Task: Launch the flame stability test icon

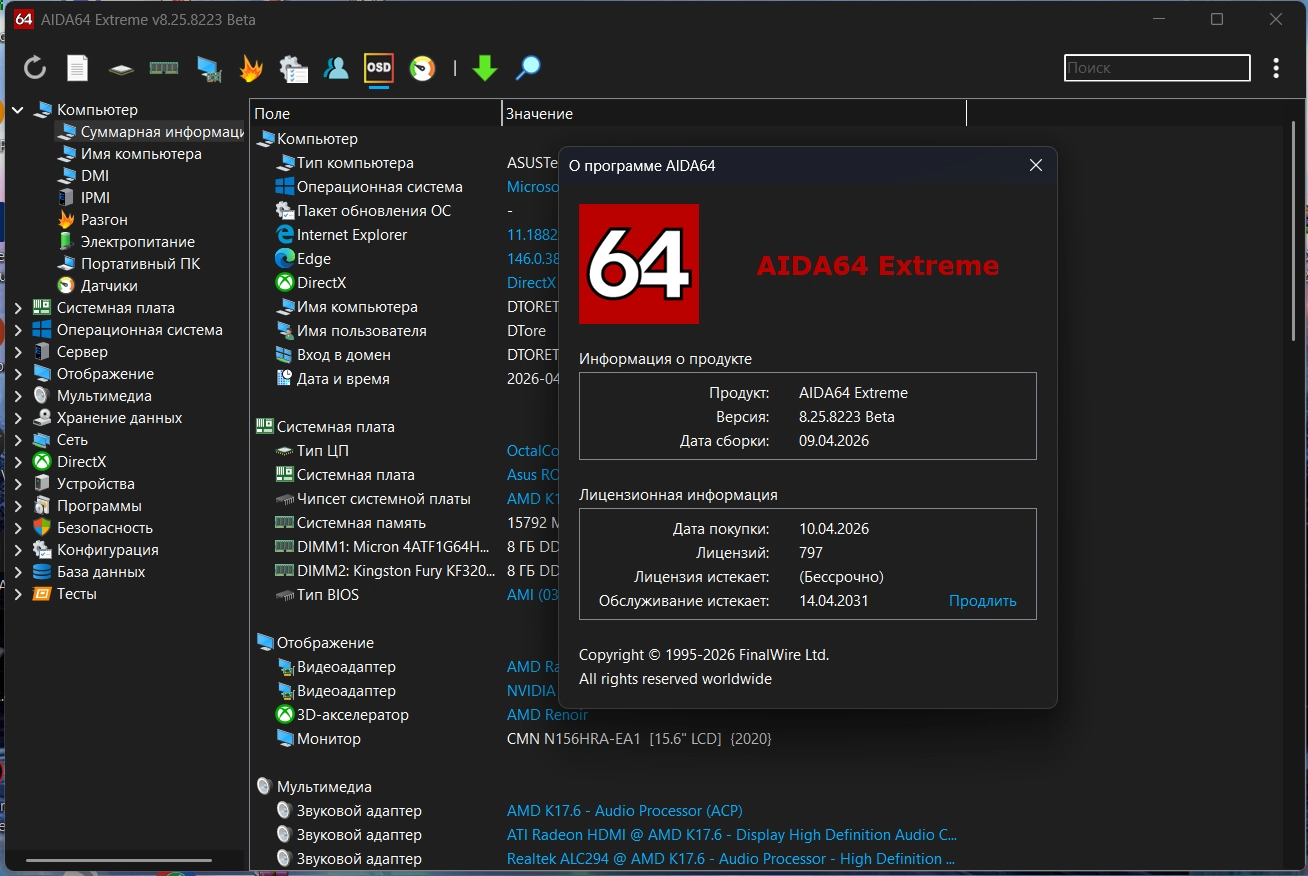Action: (x=251, y=68)
